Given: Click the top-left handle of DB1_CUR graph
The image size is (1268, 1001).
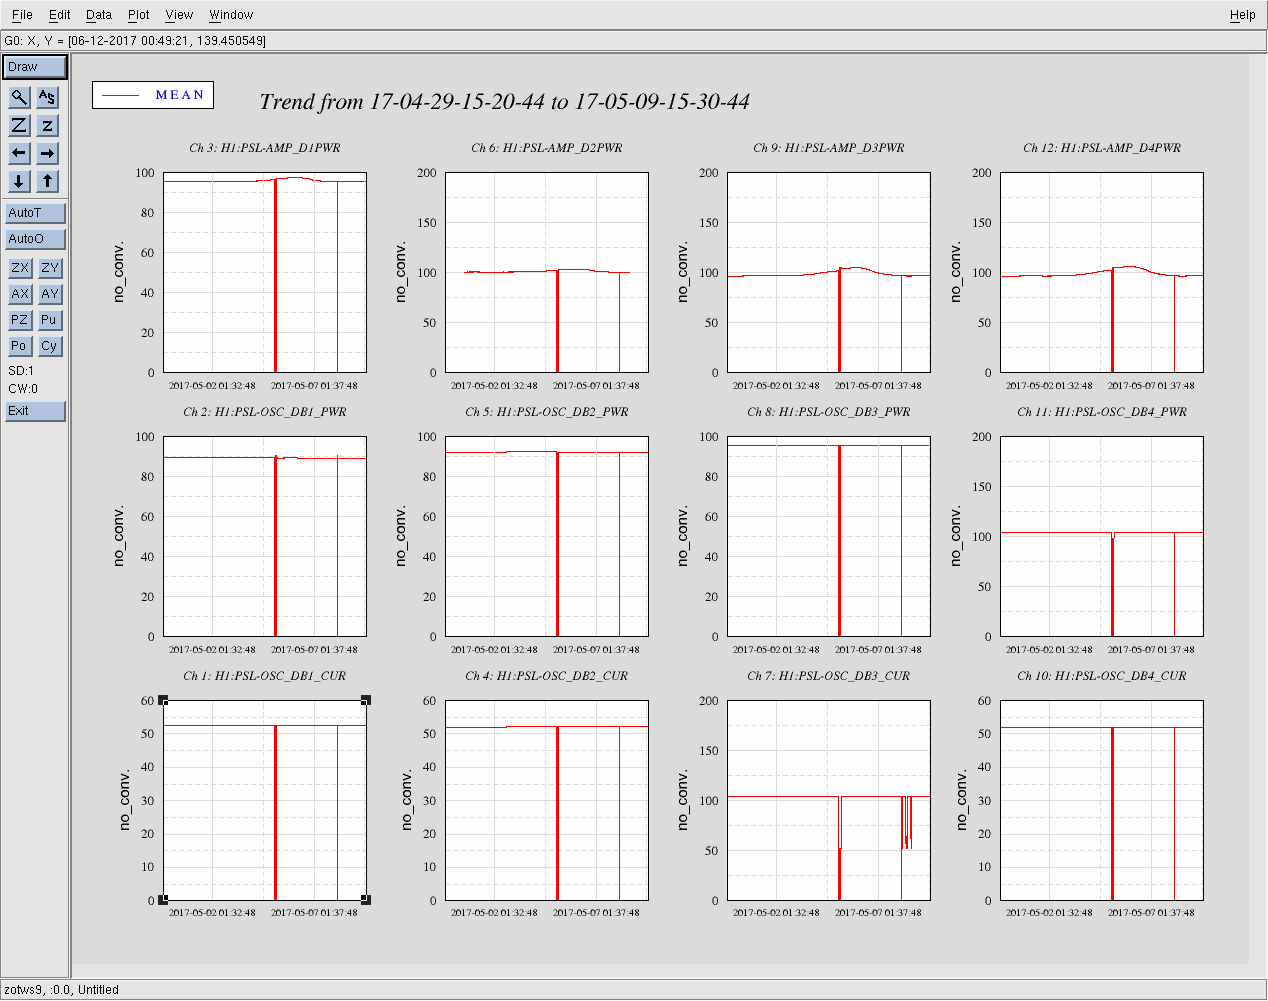Looking at the screenshot, I should 164,700.
